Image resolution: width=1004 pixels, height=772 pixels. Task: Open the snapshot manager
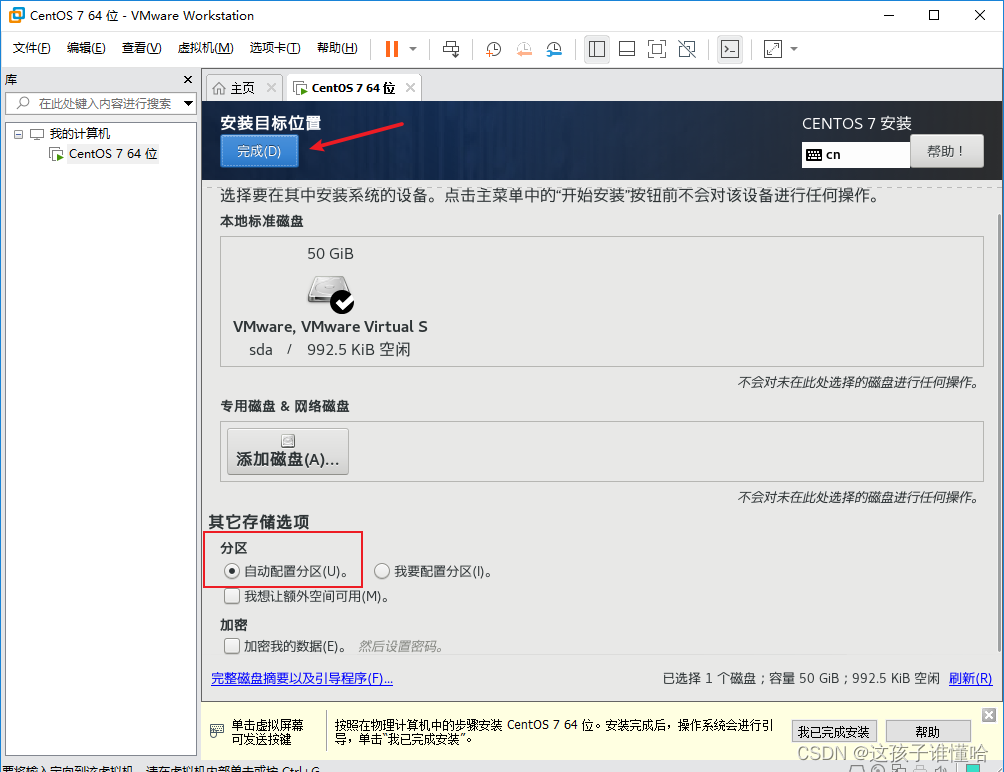[x=555, y=49]
